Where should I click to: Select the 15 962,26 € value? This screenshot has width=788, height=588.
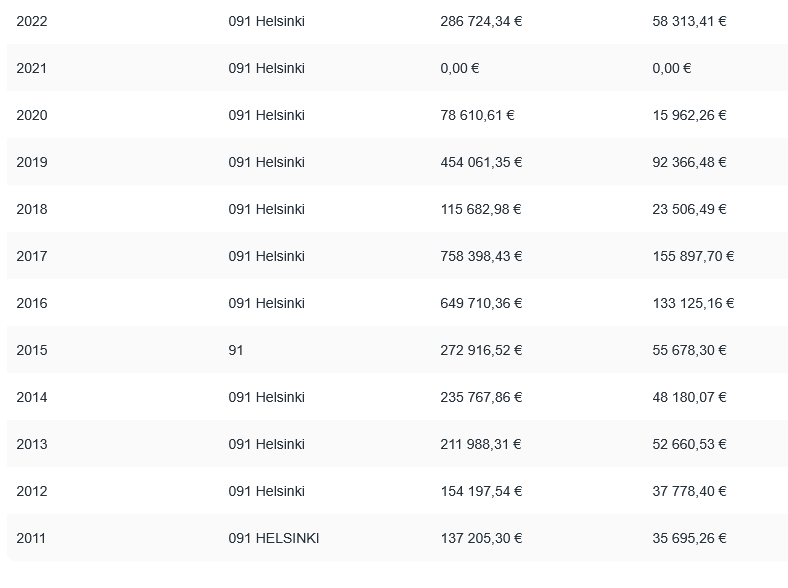pyautogui.click(x=689, y=115)
